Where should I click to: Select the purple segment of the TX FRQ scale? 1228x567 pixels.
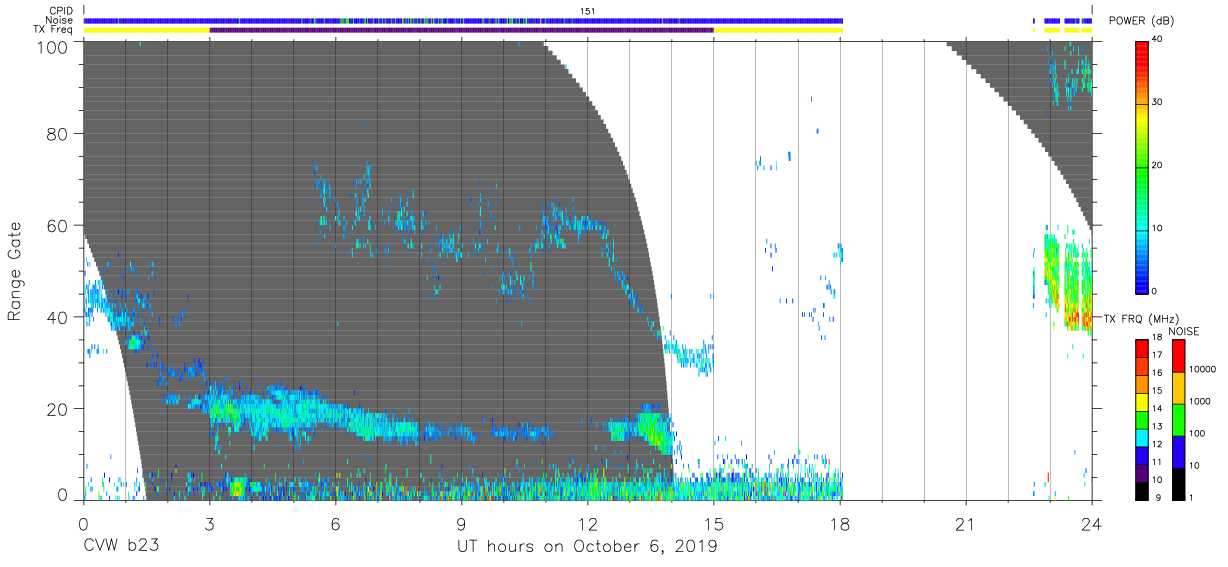coord(1142,472)
